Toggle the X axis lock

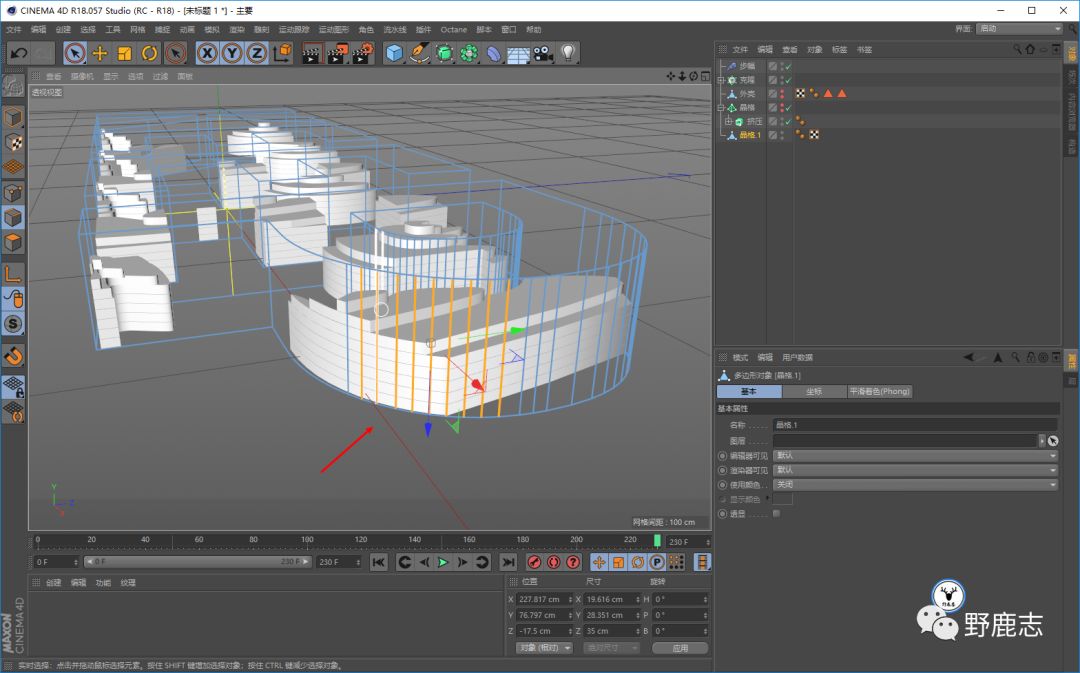[207, 53]
